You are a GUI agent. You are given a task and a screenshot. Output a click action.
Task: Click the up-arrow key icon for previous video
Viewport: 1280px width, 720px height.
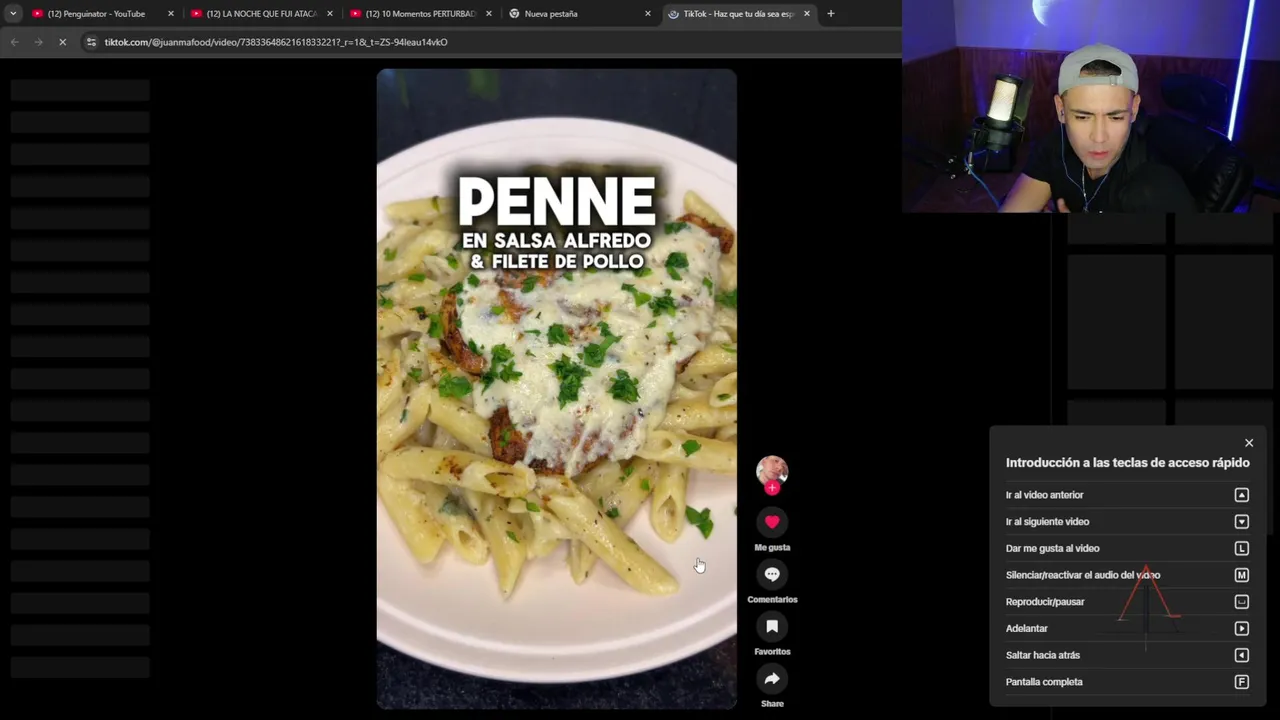(x=1241, y=495)
